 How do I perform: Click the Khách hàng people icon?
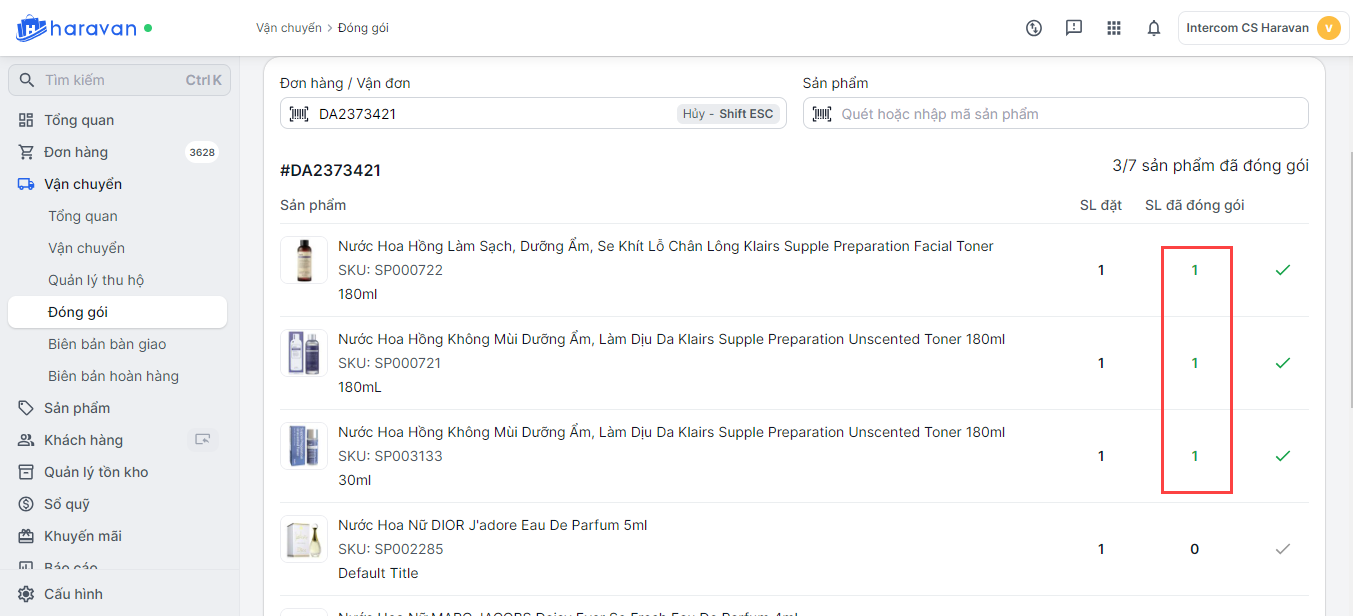pyautogui.click(x=26, y=440)
